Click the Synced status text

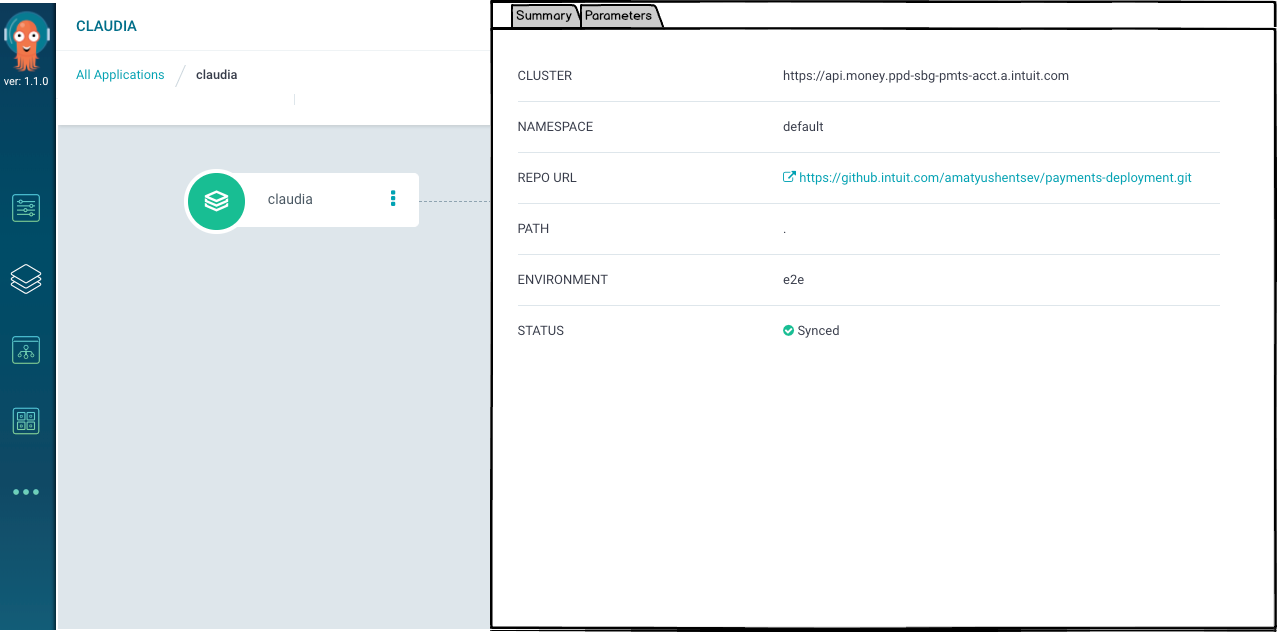(x=818, y=331)
